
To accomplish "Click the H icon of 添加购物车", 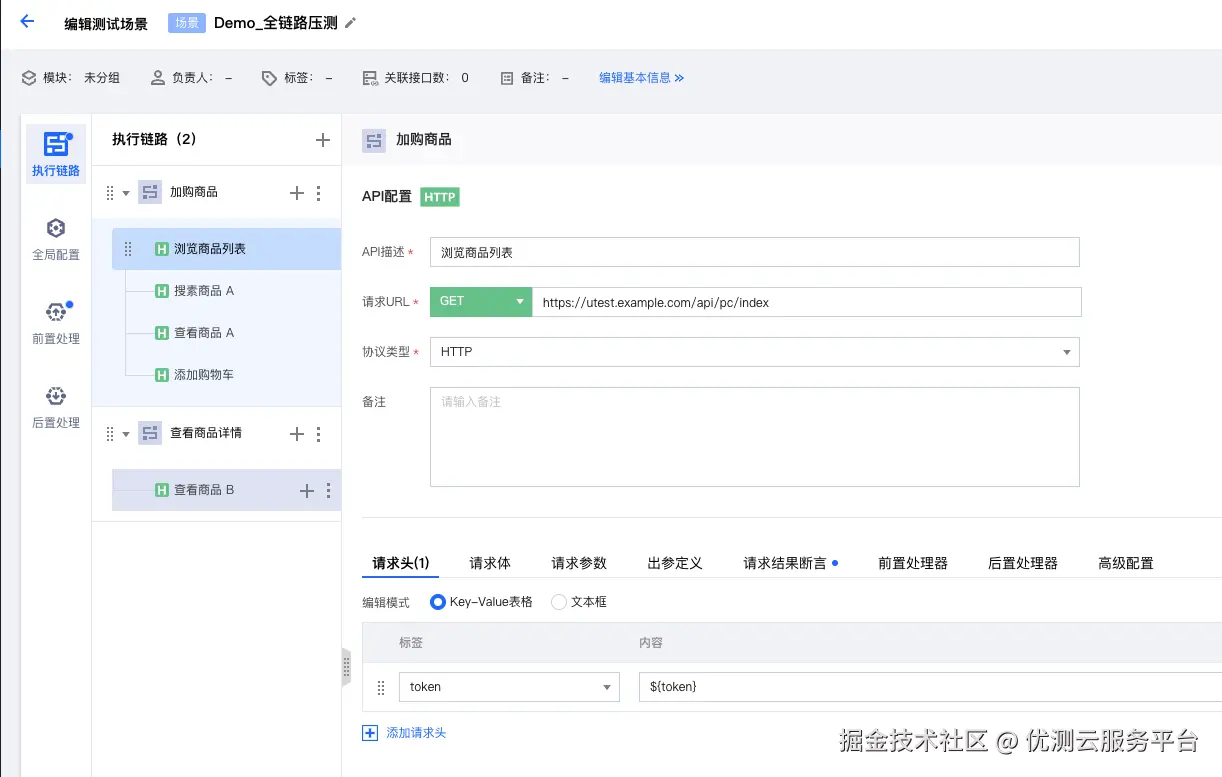I will [x=161, y=375].
